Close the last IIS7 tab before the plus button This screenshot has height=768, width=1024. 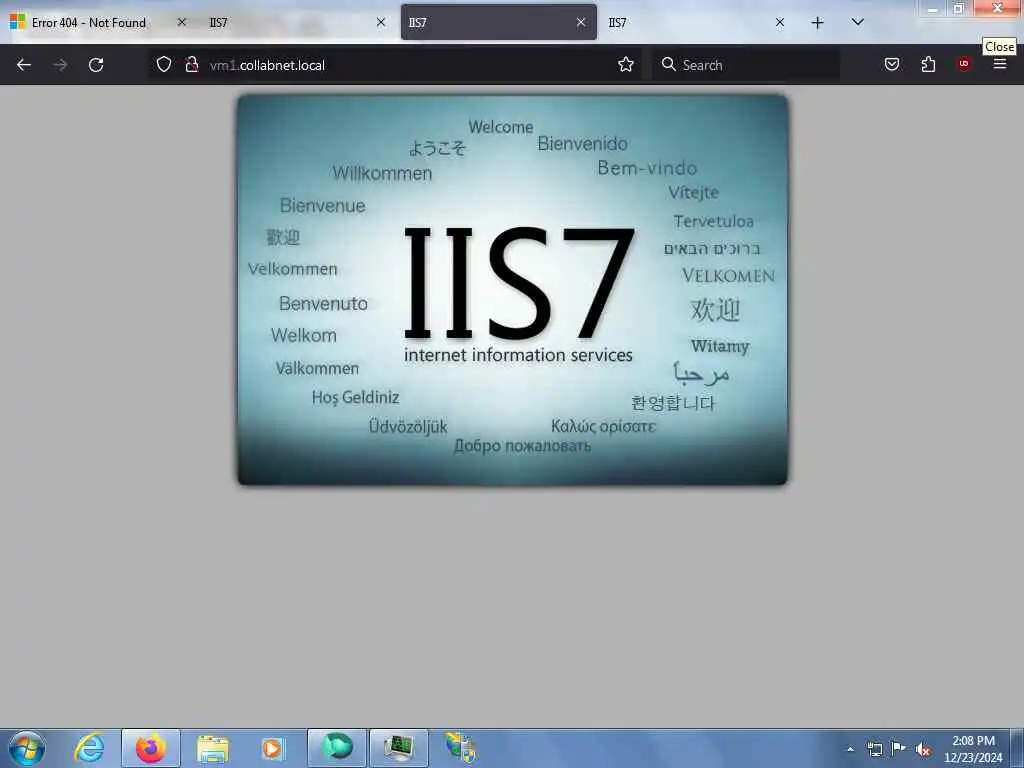coord(780,22)
